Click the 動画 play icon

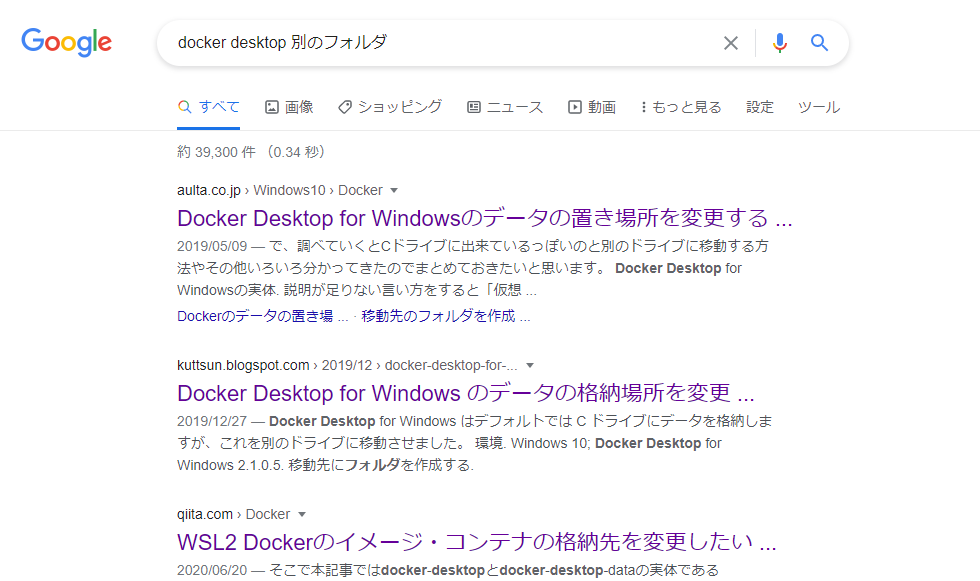coord(574,107)
